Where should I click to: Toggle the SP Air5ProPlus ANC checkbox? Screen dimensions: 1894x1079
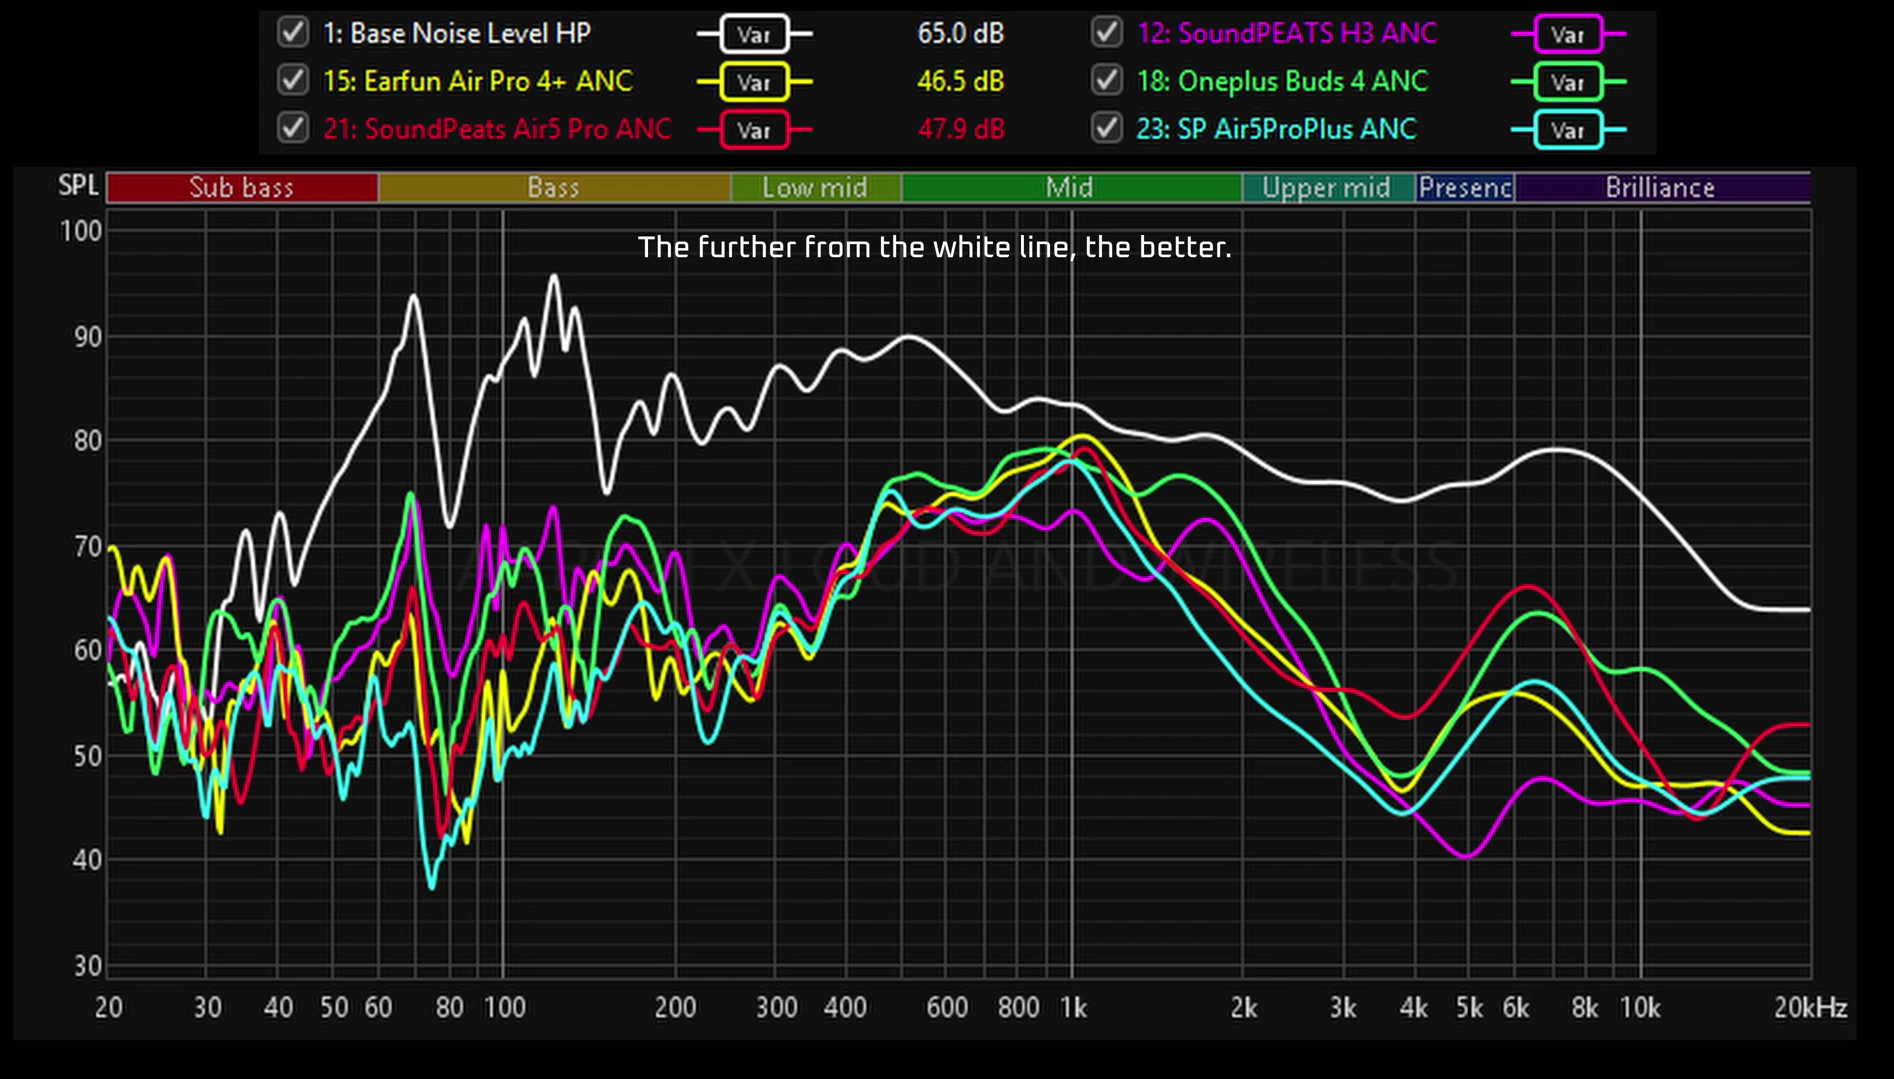pyautogui.click(x=1107, y=128)
